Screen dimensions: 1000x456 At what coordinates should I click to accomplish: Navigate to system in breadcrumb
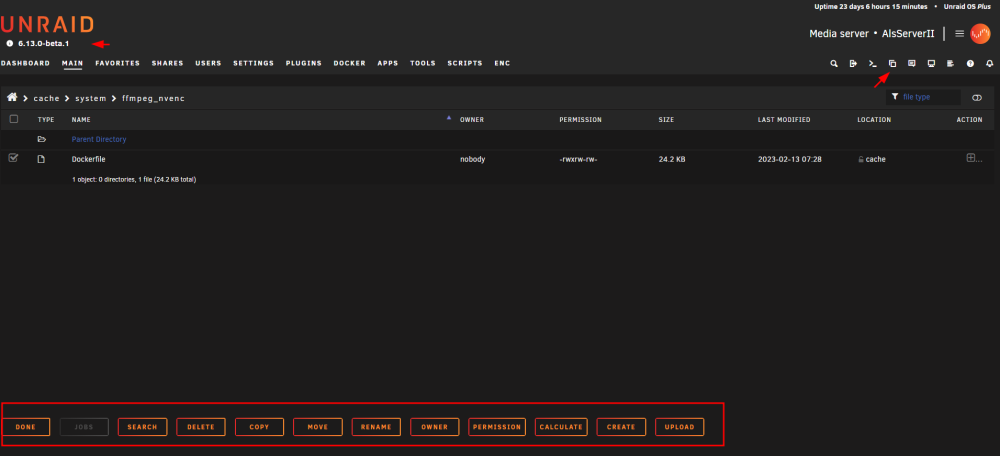[x=89, y=98]
